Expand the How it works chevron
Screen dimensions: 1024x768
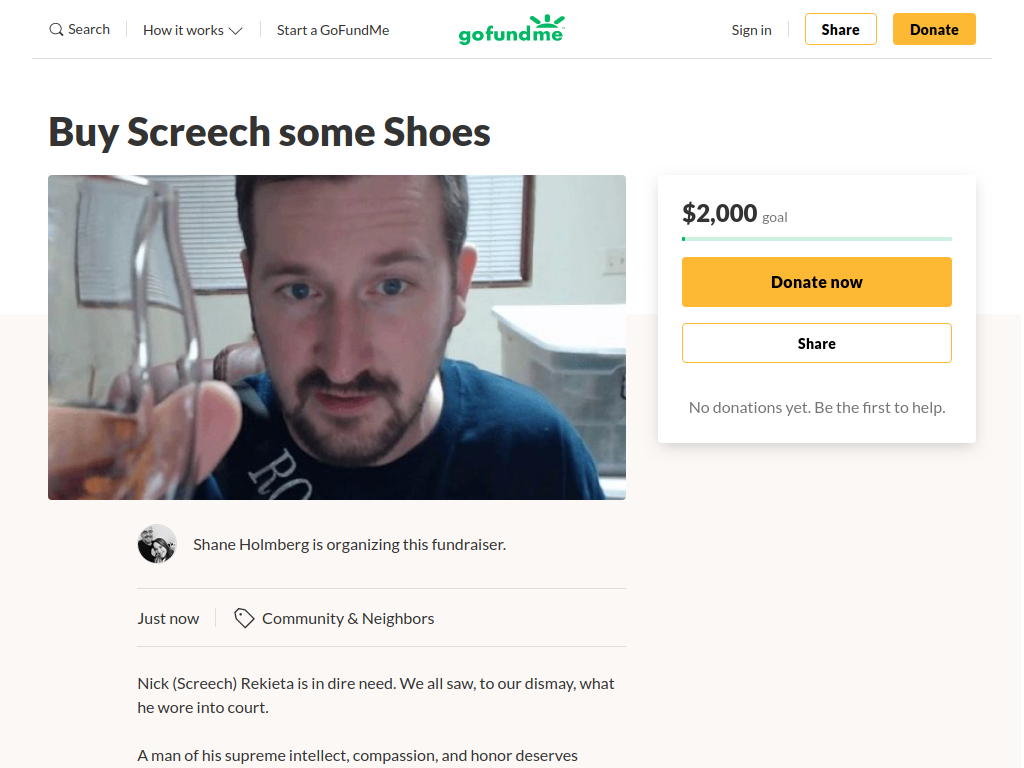[236, 31]
